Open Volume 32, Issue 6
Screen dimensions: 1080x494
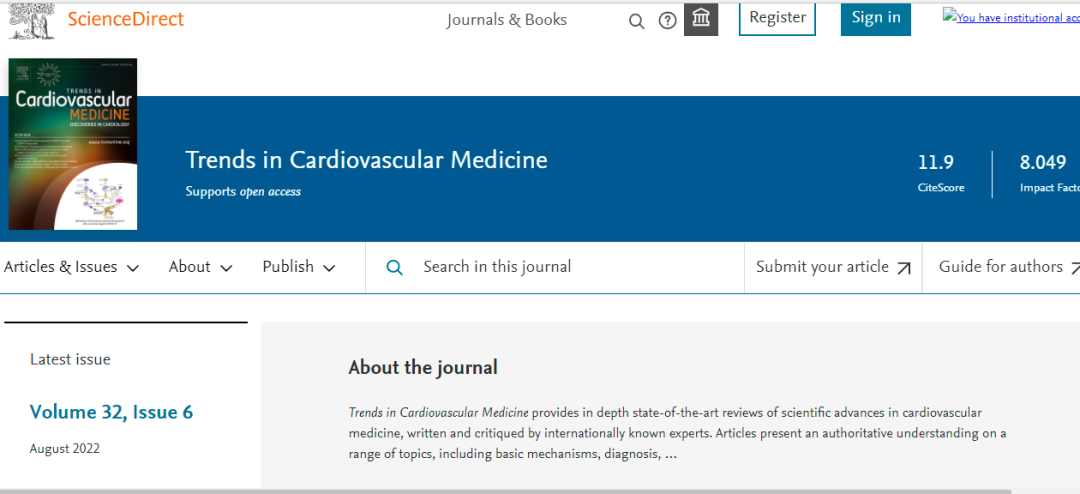[x=111, y=412]
